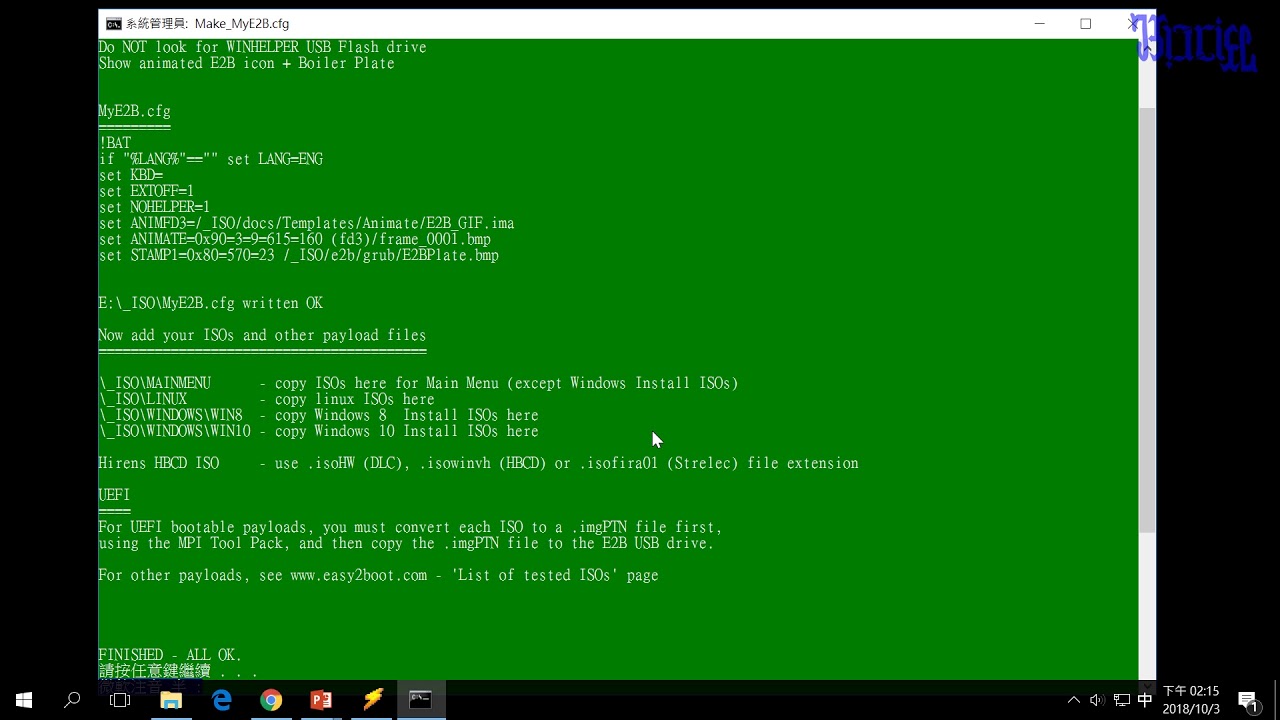
Task: Switch input method via 中 indicator
Action: pos(1145,700)
